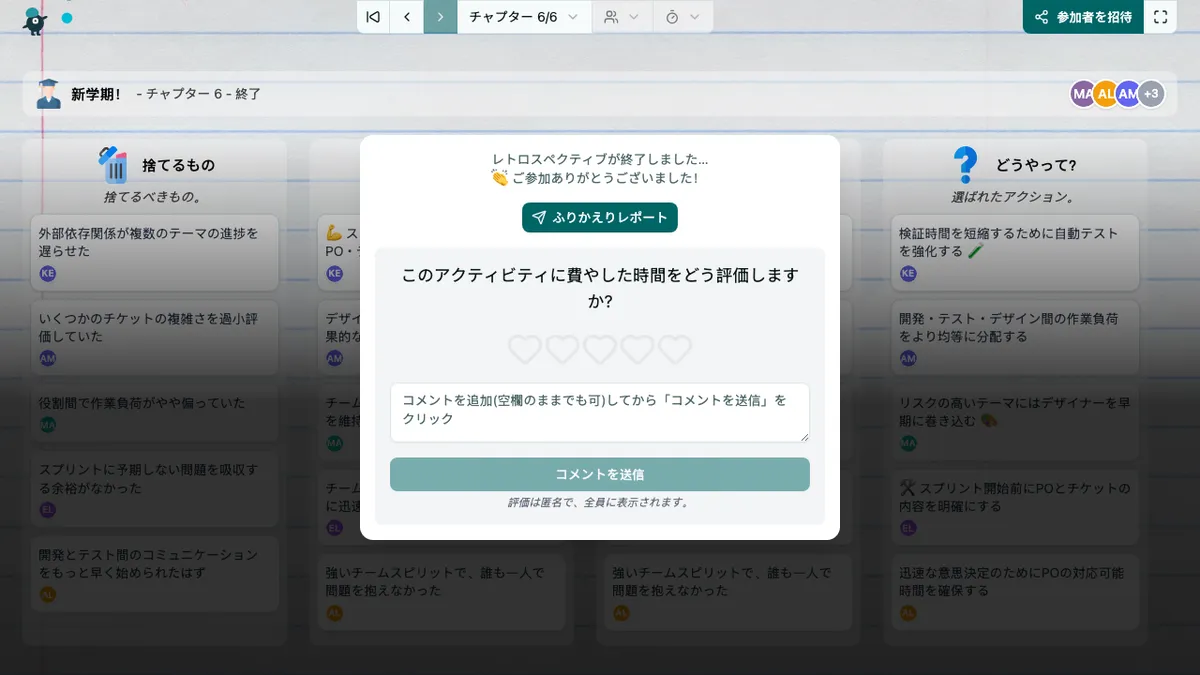Give five hearts by clicking the last heart
This screenshot has width=1200, height=675.
[x=675, y=350]
